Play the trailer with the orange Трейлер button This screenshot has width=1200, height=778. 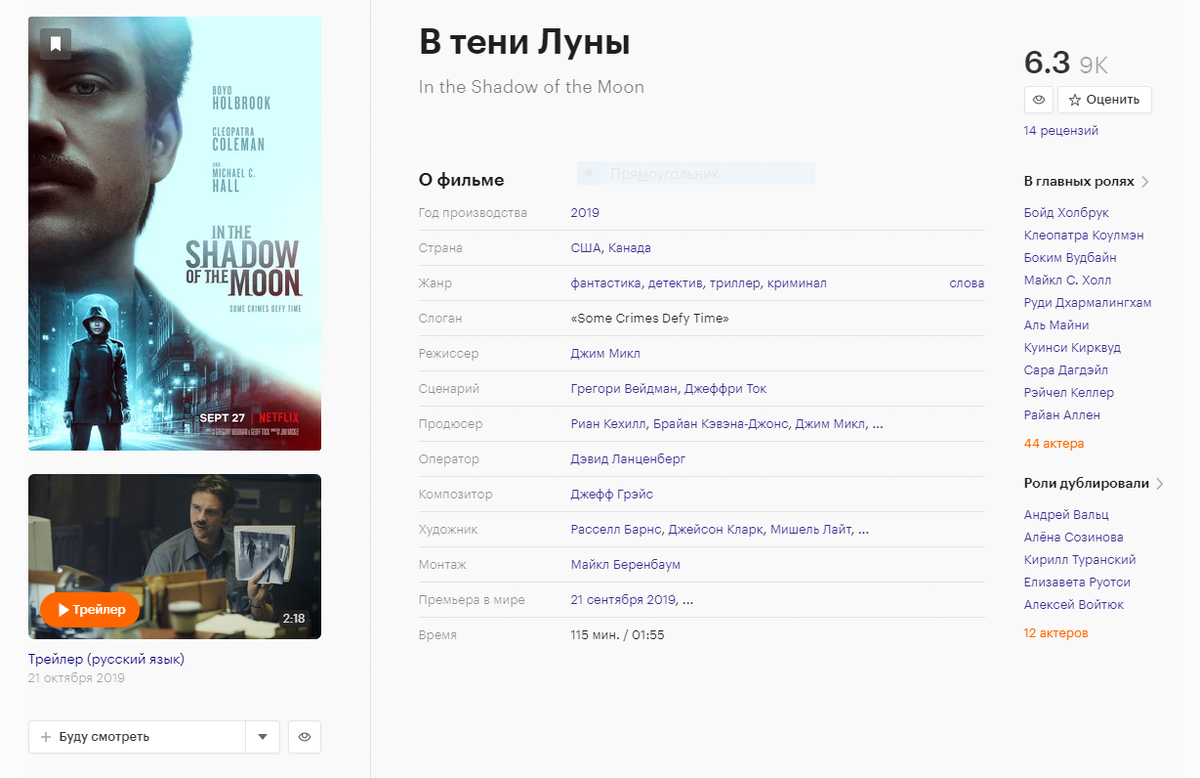point(90,609)
